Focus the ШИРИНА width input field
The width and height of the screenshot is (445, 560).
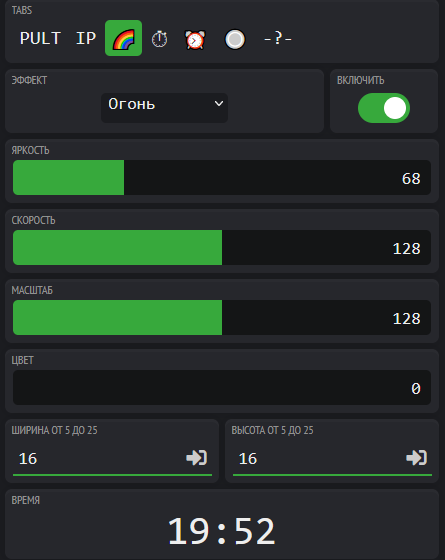[98, 459]
